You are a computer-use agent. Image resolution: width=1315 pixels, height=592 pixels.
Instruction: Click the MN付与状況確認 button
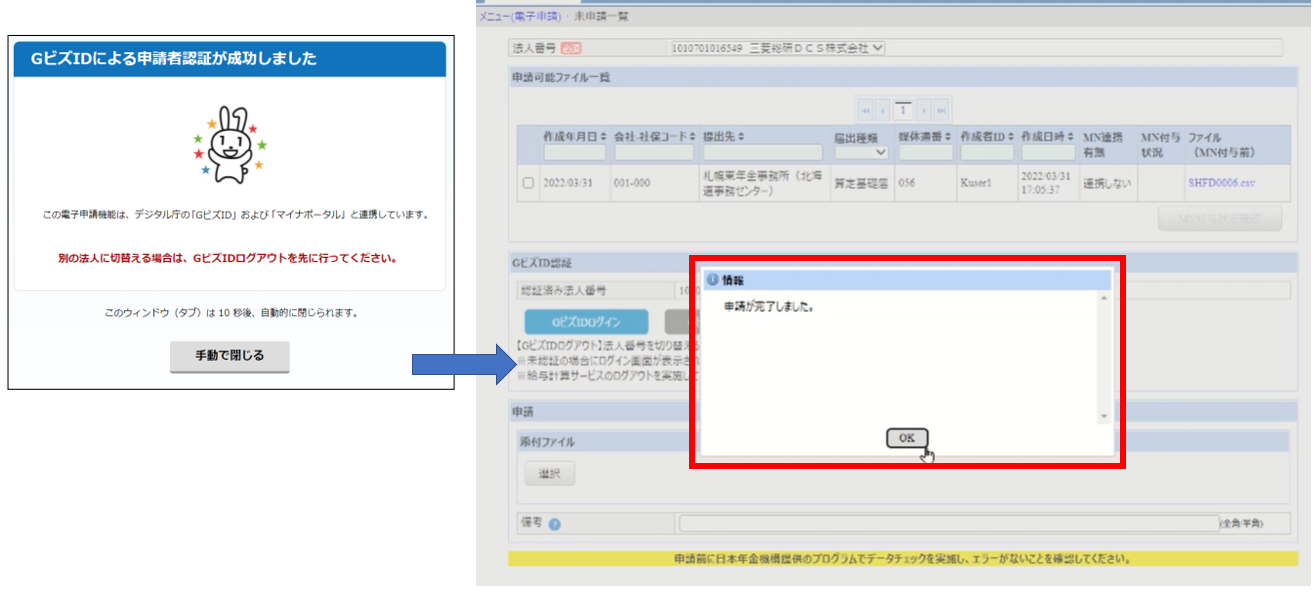tap(1219, 219)
